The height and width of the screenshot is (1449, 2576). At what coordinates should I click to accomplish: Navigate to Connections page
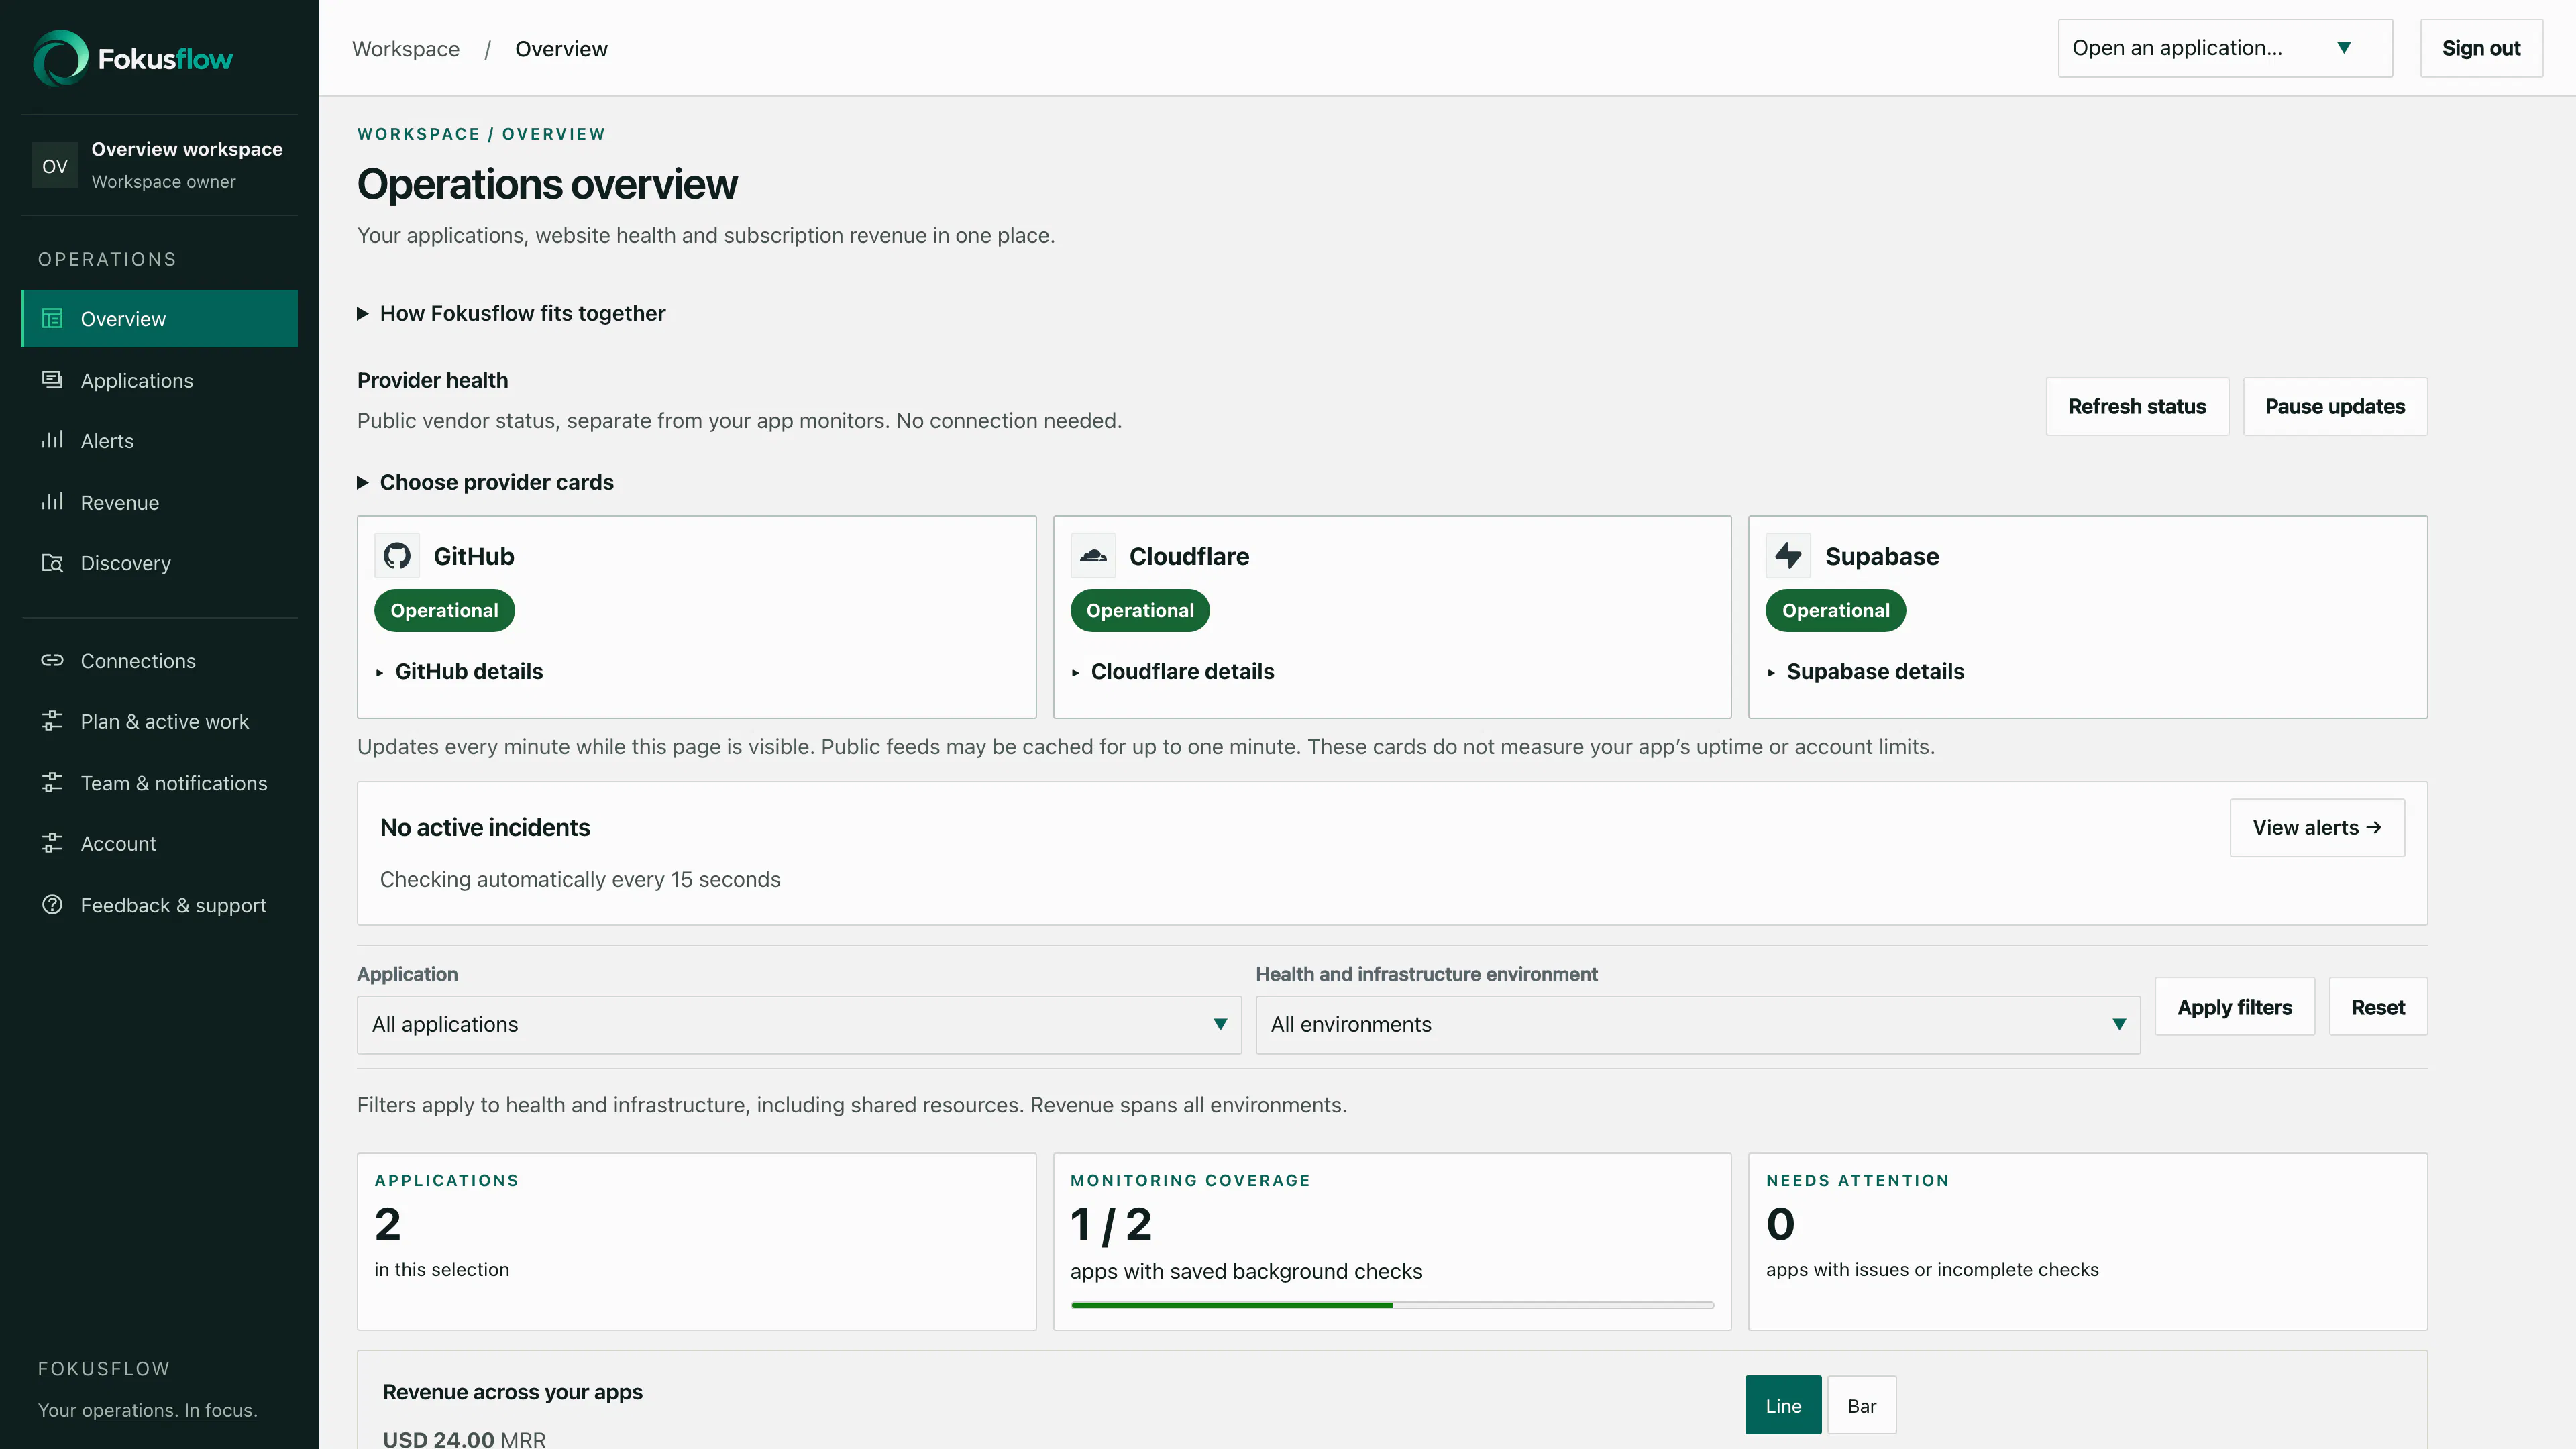(x=159, y=660)
